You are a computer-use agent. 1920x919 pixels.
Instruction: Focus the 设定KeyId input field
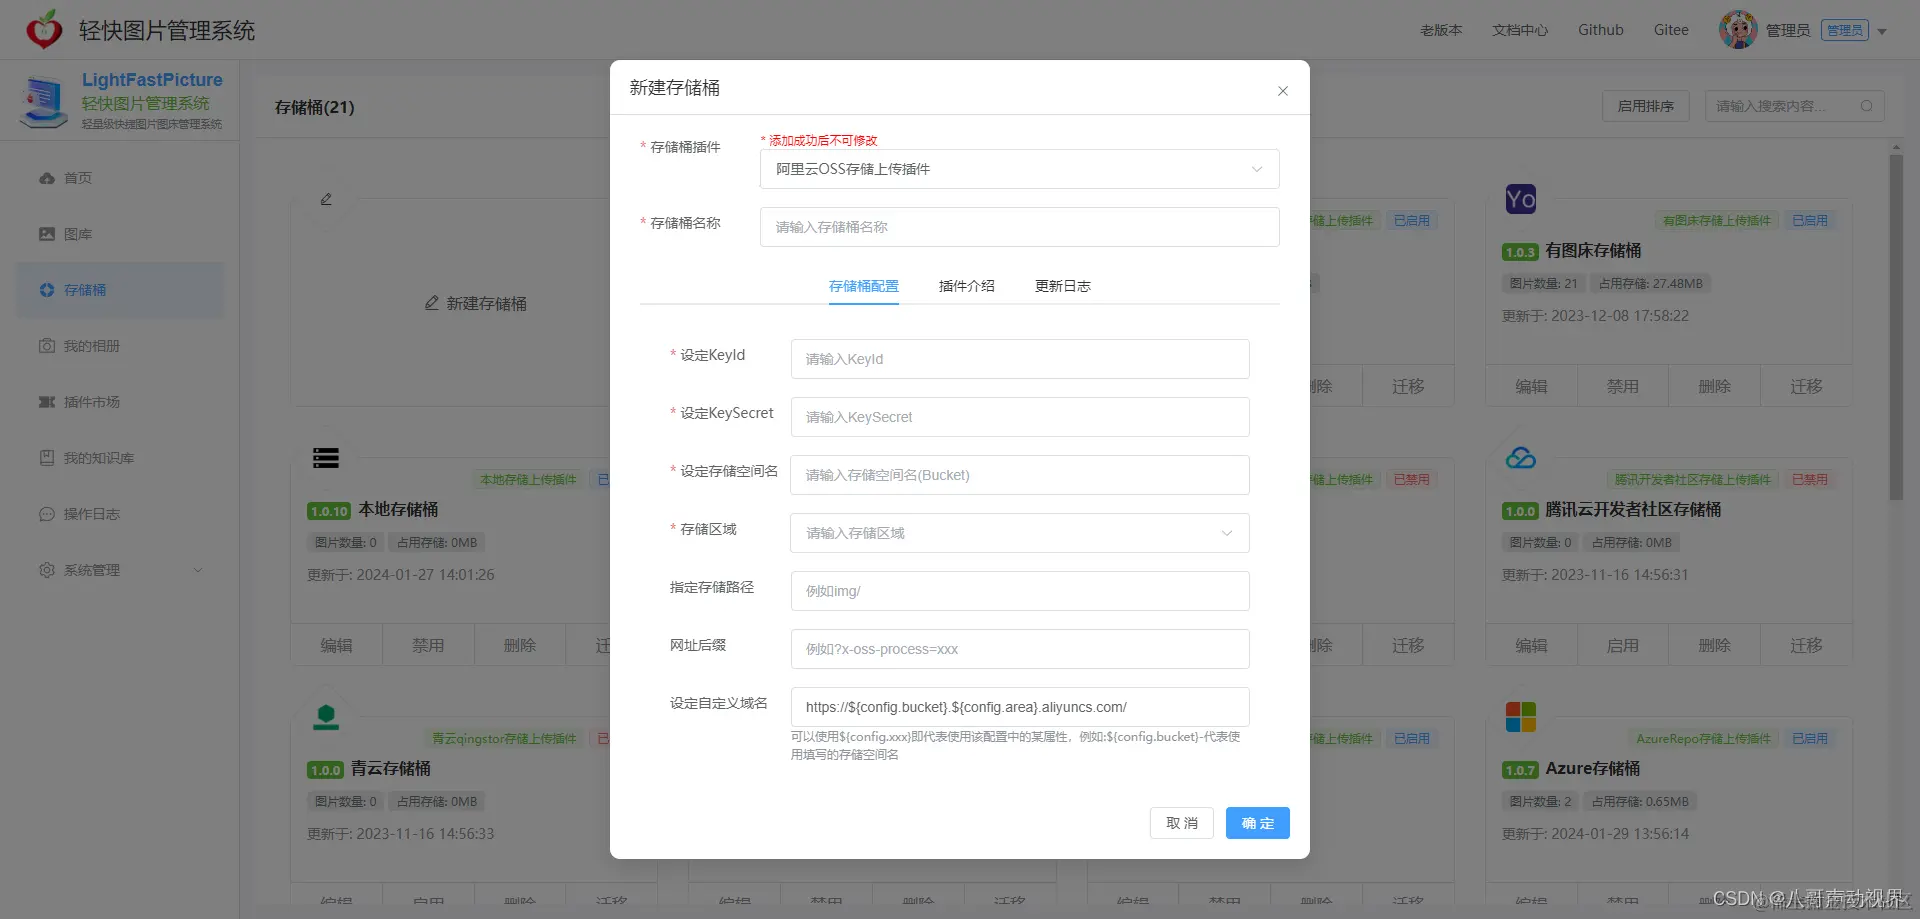tap(1020, 359)
